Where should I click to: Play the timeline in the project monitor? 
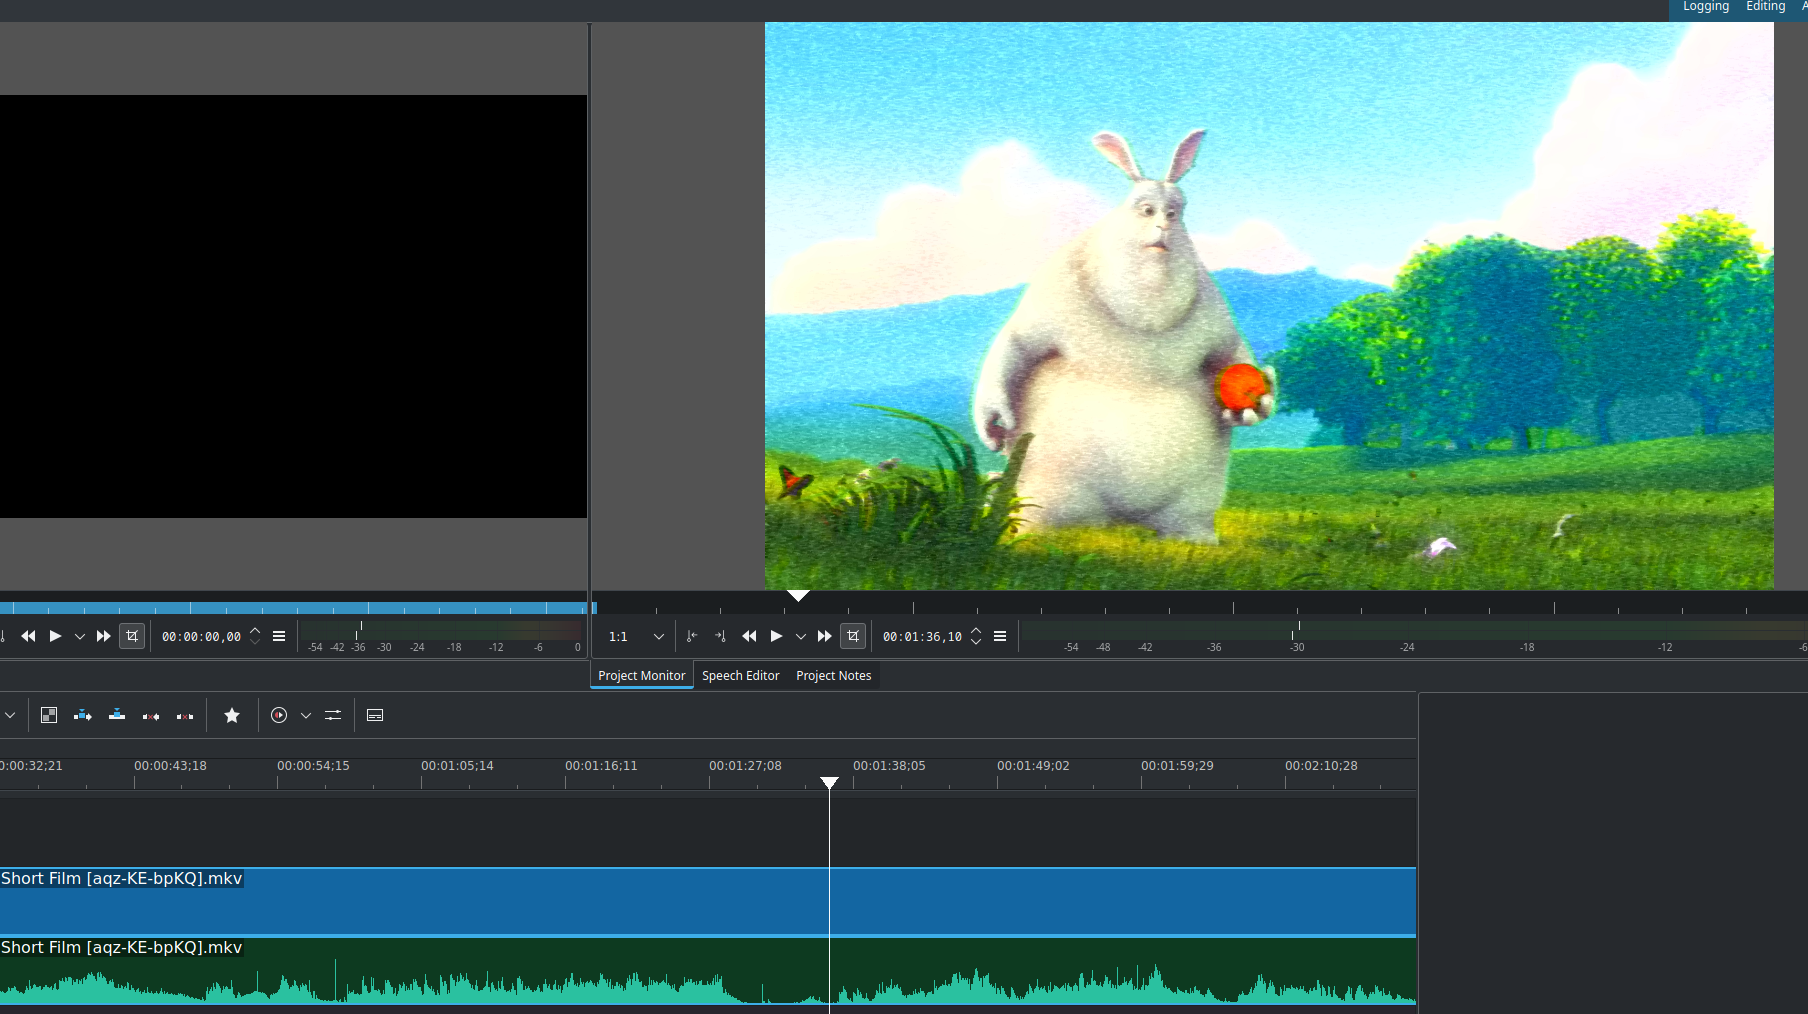click(x=776, y=636)
